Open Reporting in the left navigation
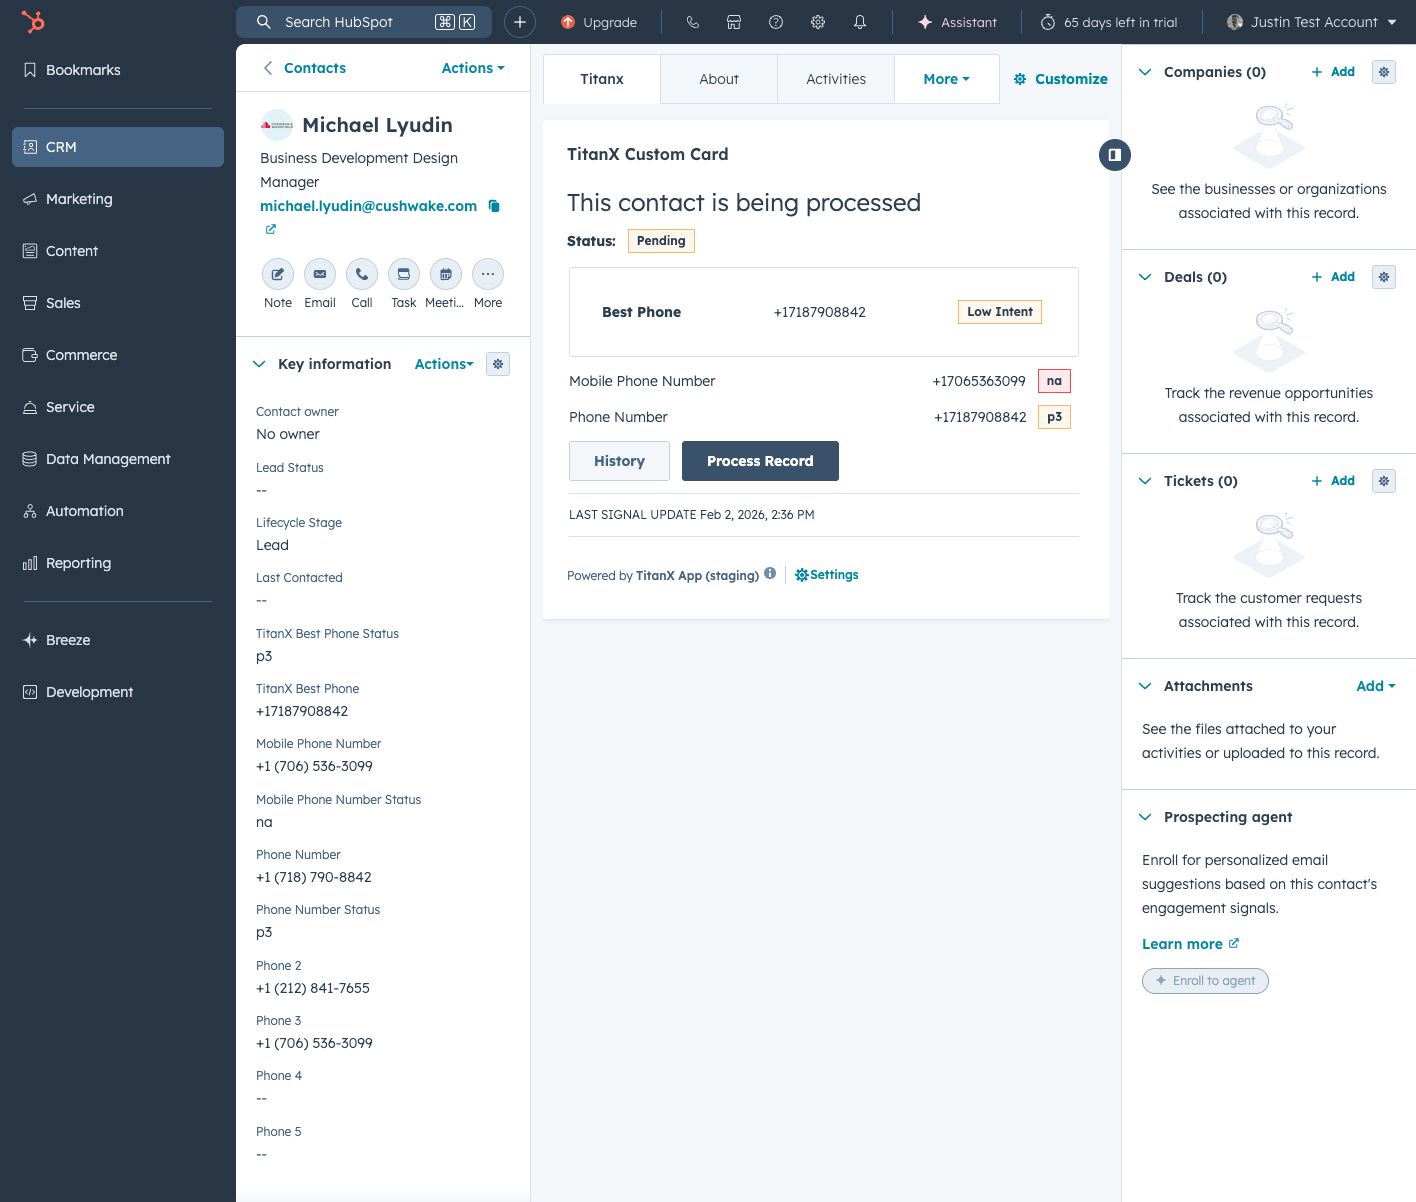Viewport: 1416px width, 1202px height. (118, 563)
